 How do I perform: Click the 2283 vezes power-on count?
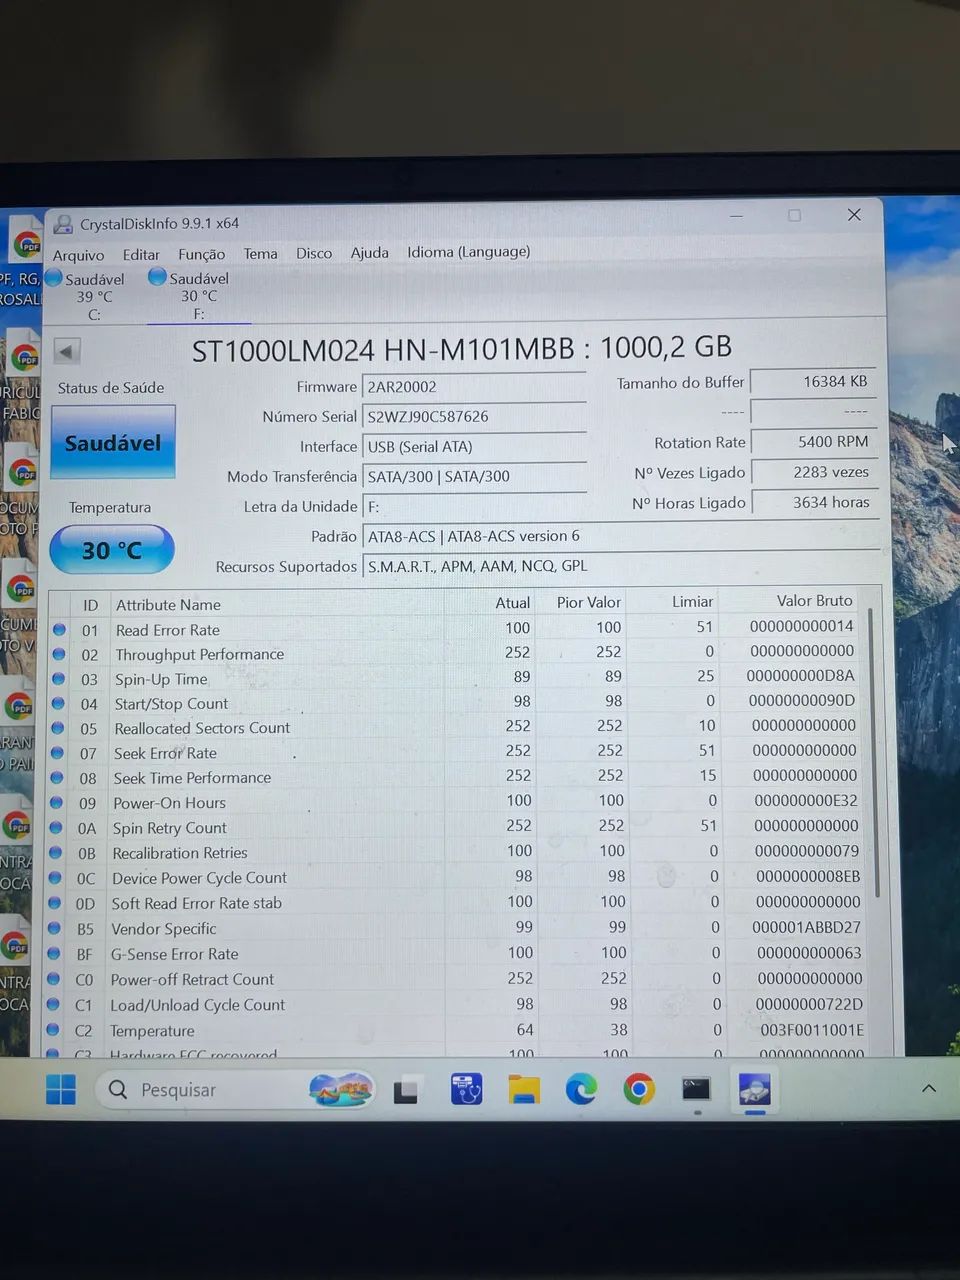(x=813, y=472)
